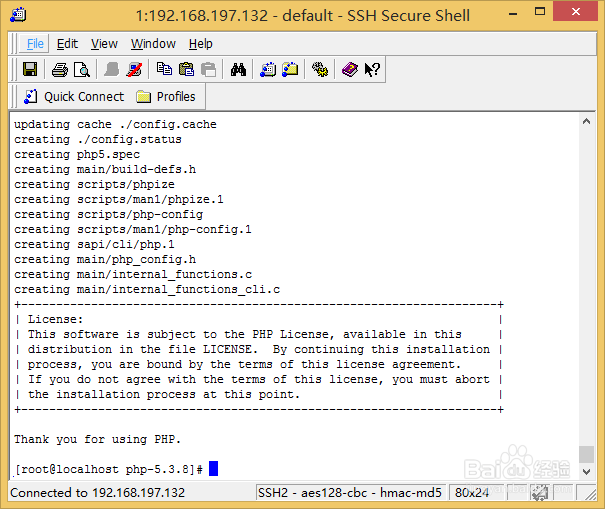Click the Save toolbar icon

(30, 69)
